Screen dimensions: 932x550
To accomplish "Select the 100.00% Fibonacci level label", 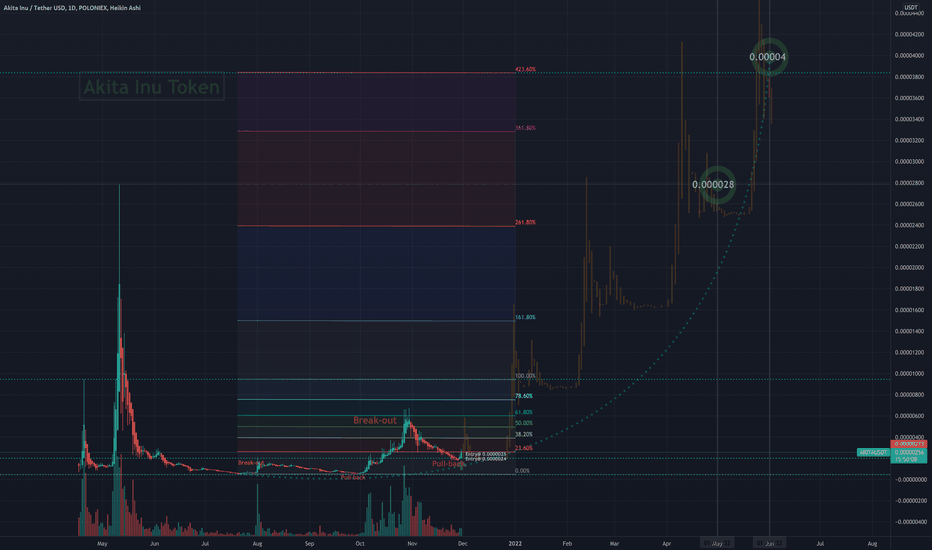I will (x=525, y=376).
